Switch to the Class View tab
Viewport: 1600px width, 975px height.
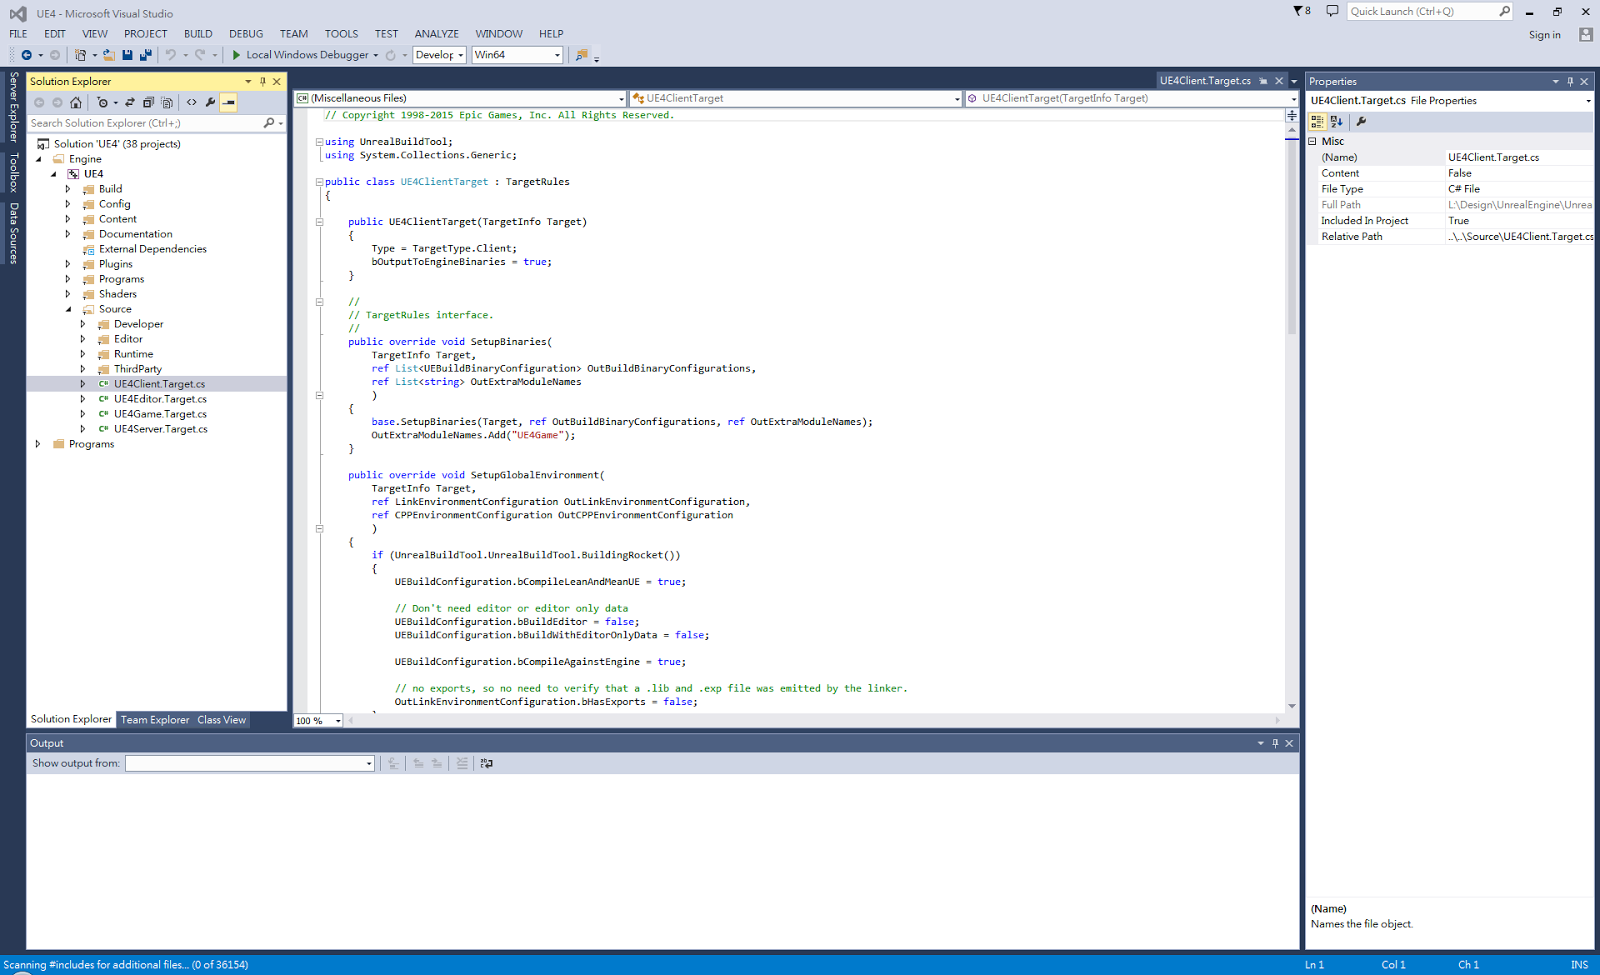pyautogui.click(x=221, y=719)
